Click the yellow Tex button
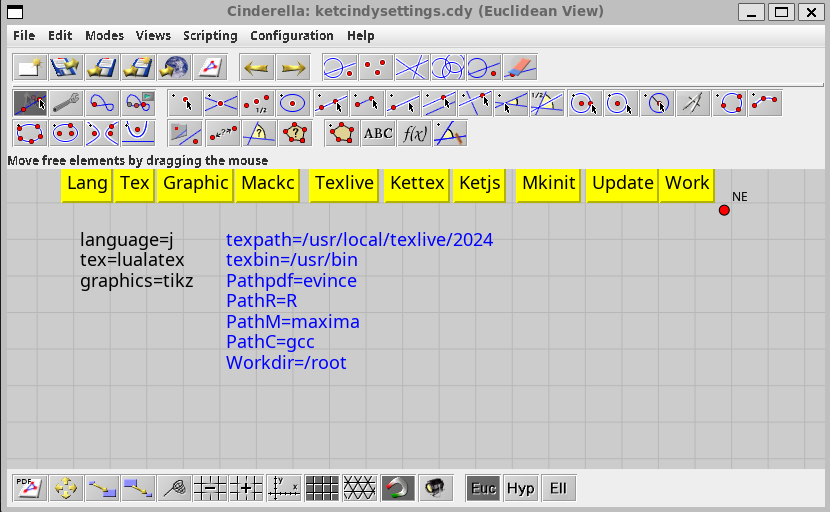 [x=134, y=185]
